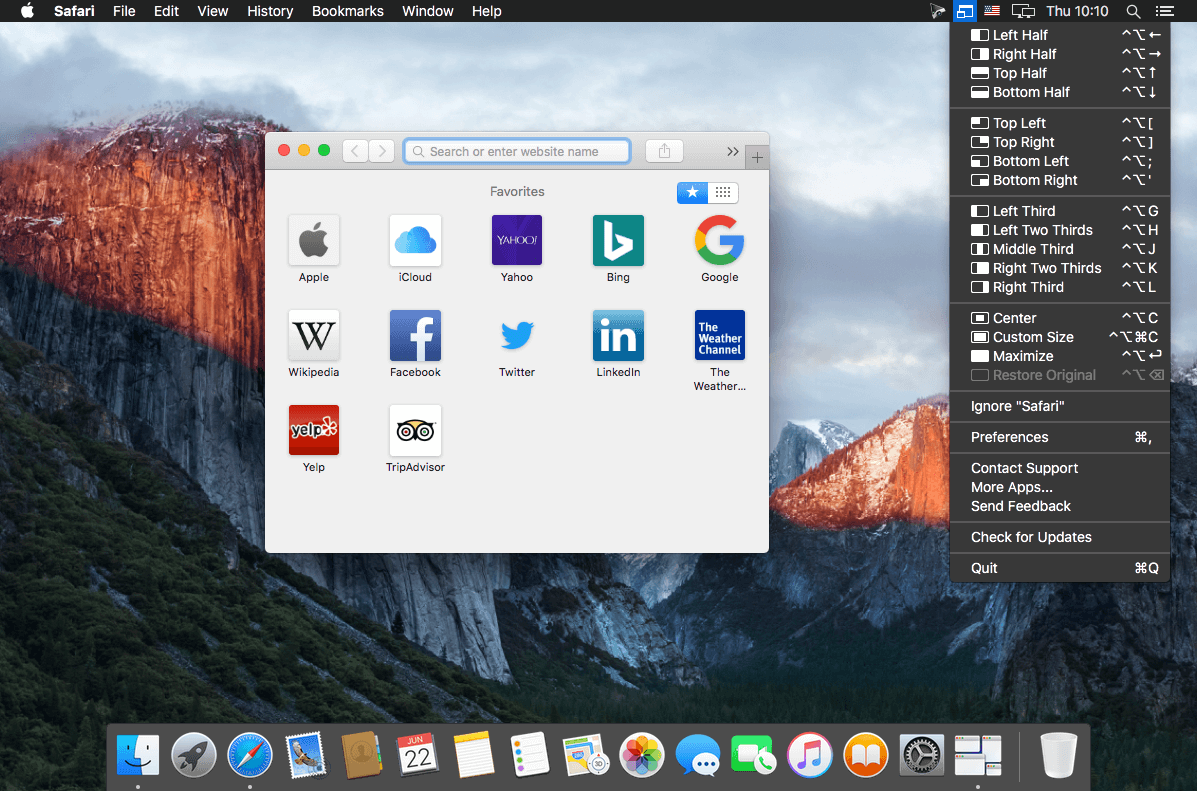
Task: Open Mail stamp icon in Dock
Action: [305, 755]
